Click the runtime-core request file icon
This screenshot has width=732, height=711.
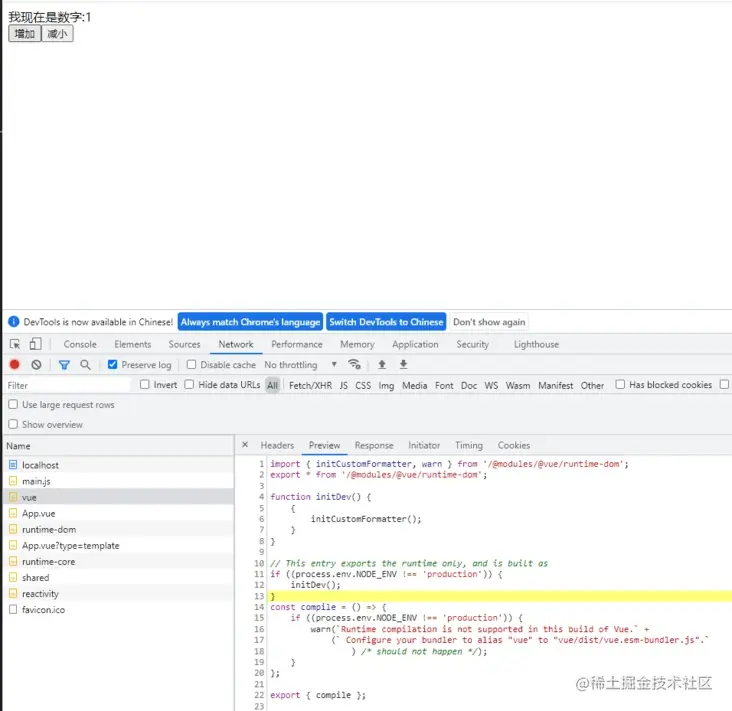[13, 562]
